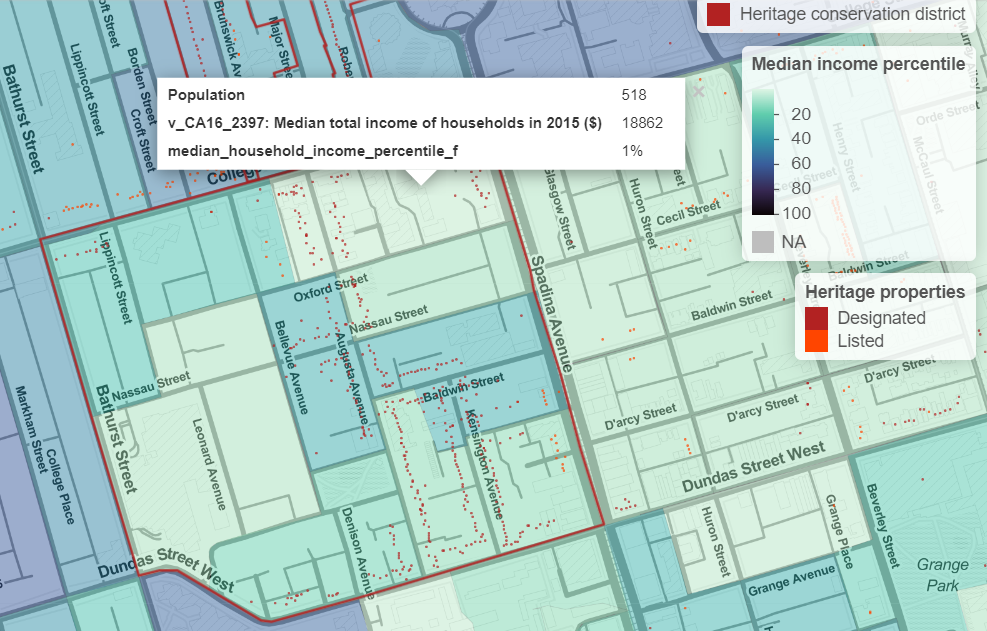Click the median income value 18862
The height and width of the screenshot is (631, 987).
[640, 123]
